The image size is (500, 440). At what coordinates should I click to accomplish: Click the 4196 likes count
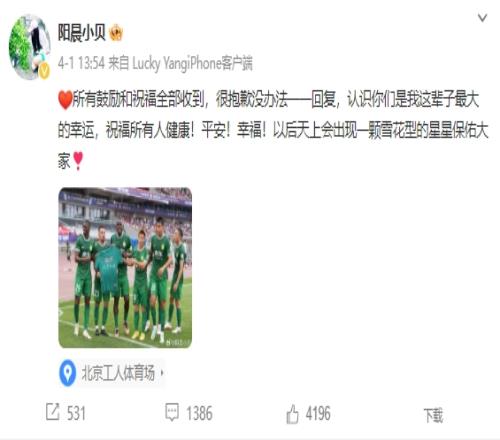tap(318, 413)
